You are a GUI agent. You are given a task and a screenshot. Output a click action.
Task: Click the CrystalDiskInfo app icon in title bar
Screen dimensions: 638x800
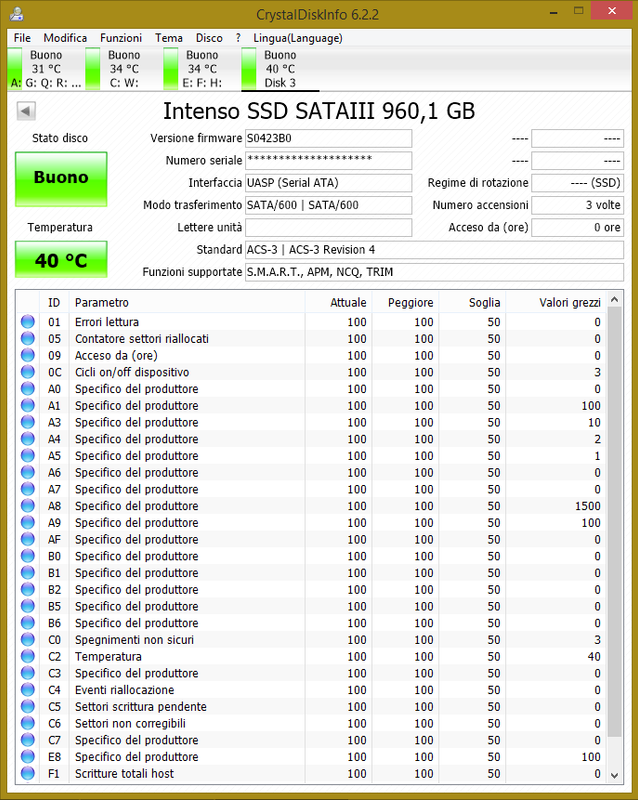pyautogui.click(x=16, y=14)
